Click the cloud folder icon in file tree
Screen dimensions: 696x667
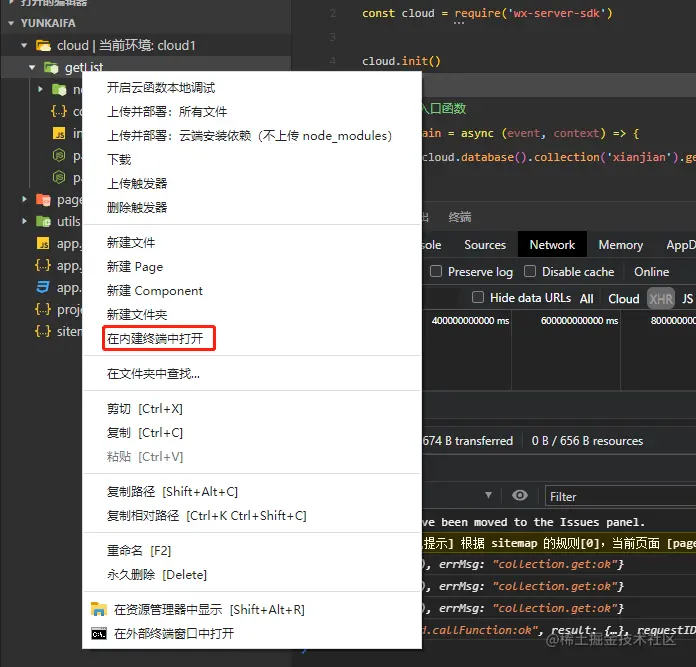click(x=43, y=45)
